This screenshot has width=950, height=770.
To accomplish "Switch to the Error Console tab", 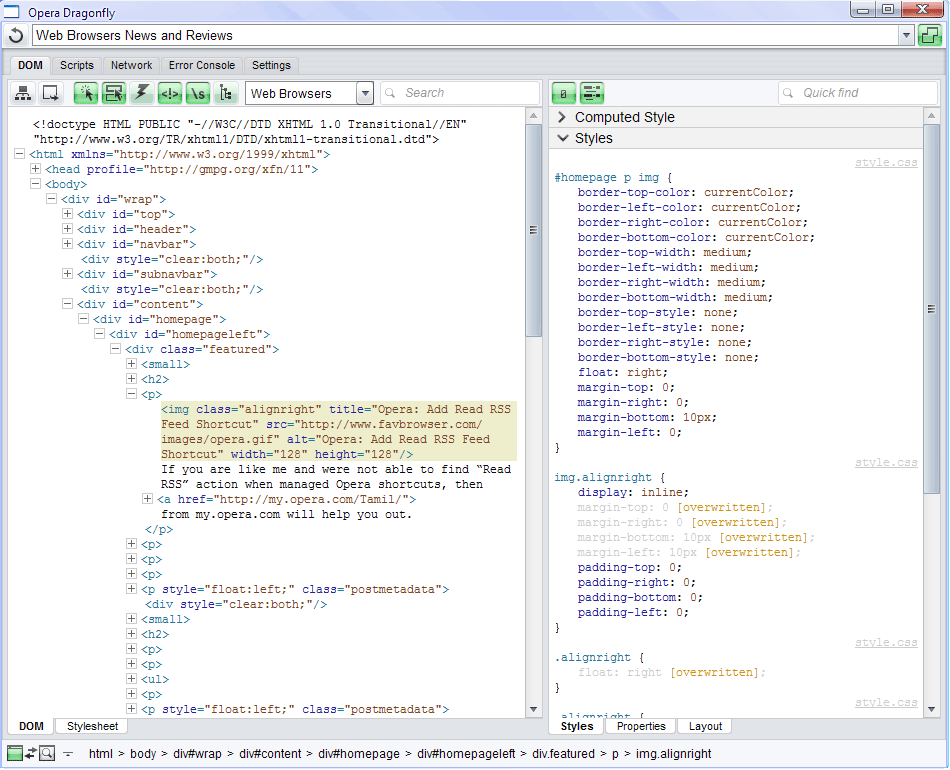I will coord(202,65).
